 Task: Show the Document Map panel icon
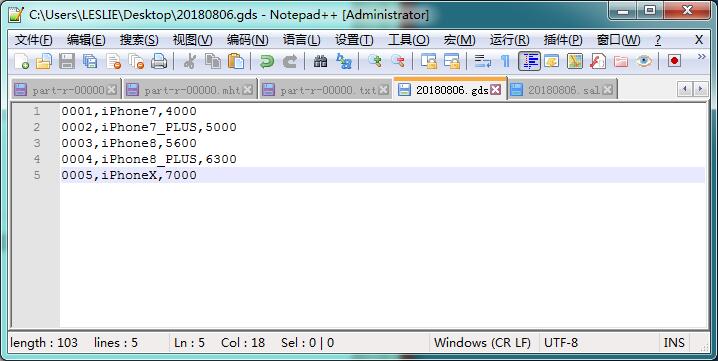click(575, 61)
